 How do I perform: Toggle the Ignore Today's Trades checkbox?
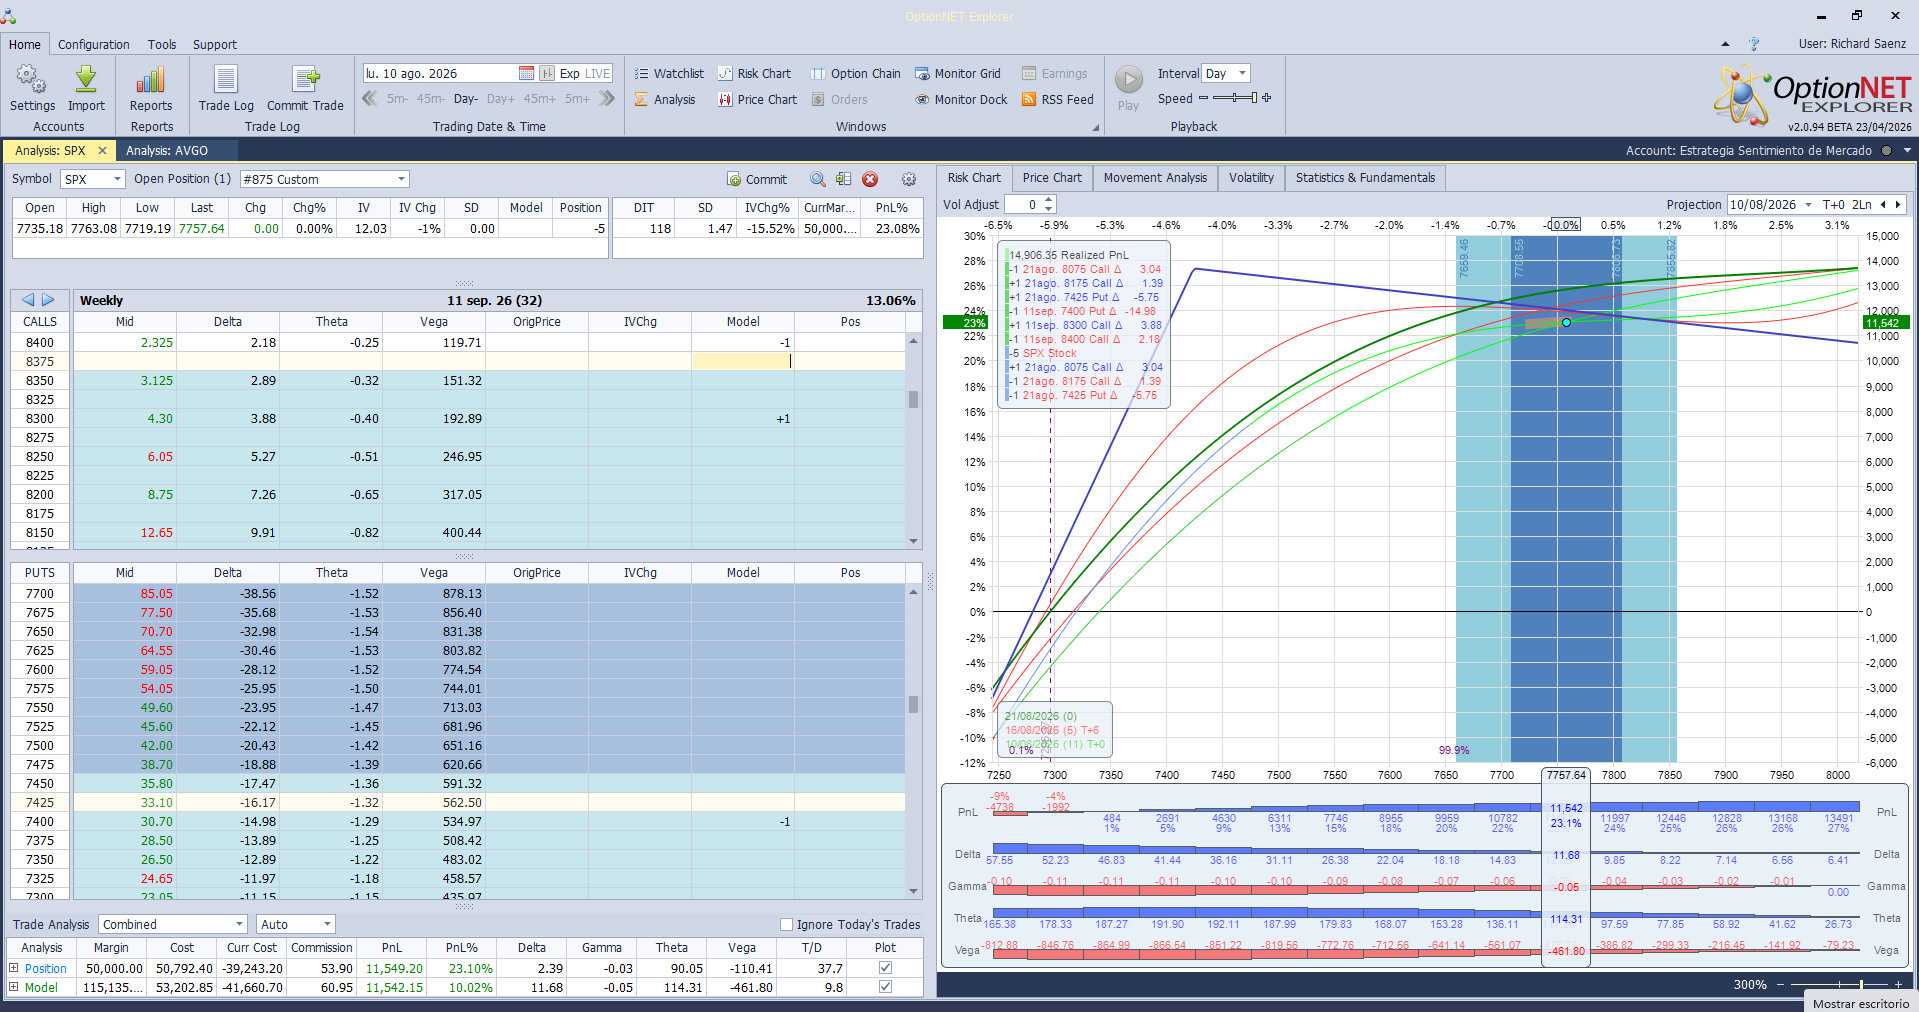click(x=786, y=924)
